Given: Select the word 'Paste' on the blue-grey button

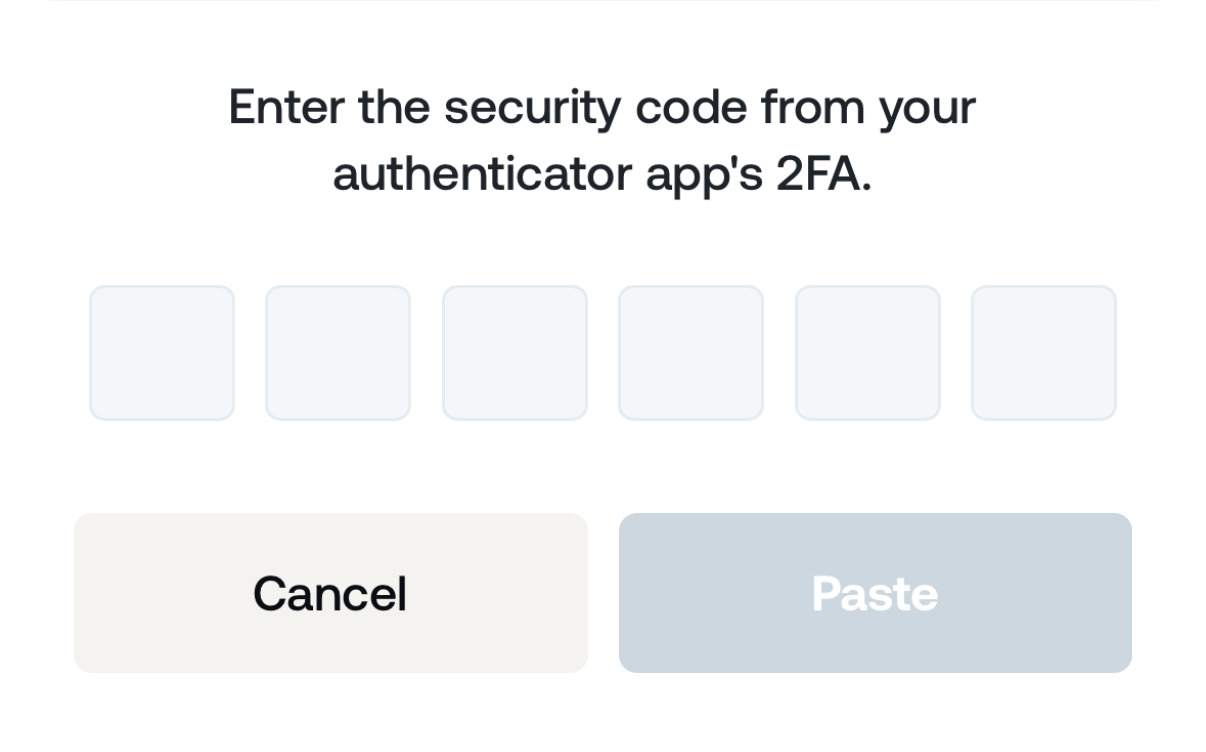Looking at the screenshot, I should pyautogui.click(x=875, y=593).
